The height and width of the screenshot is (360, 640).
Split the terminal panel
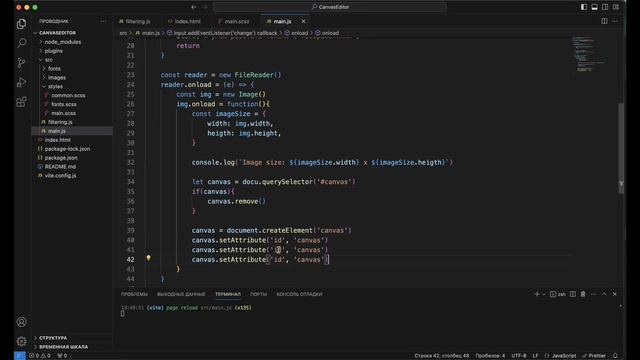[573, 294]
